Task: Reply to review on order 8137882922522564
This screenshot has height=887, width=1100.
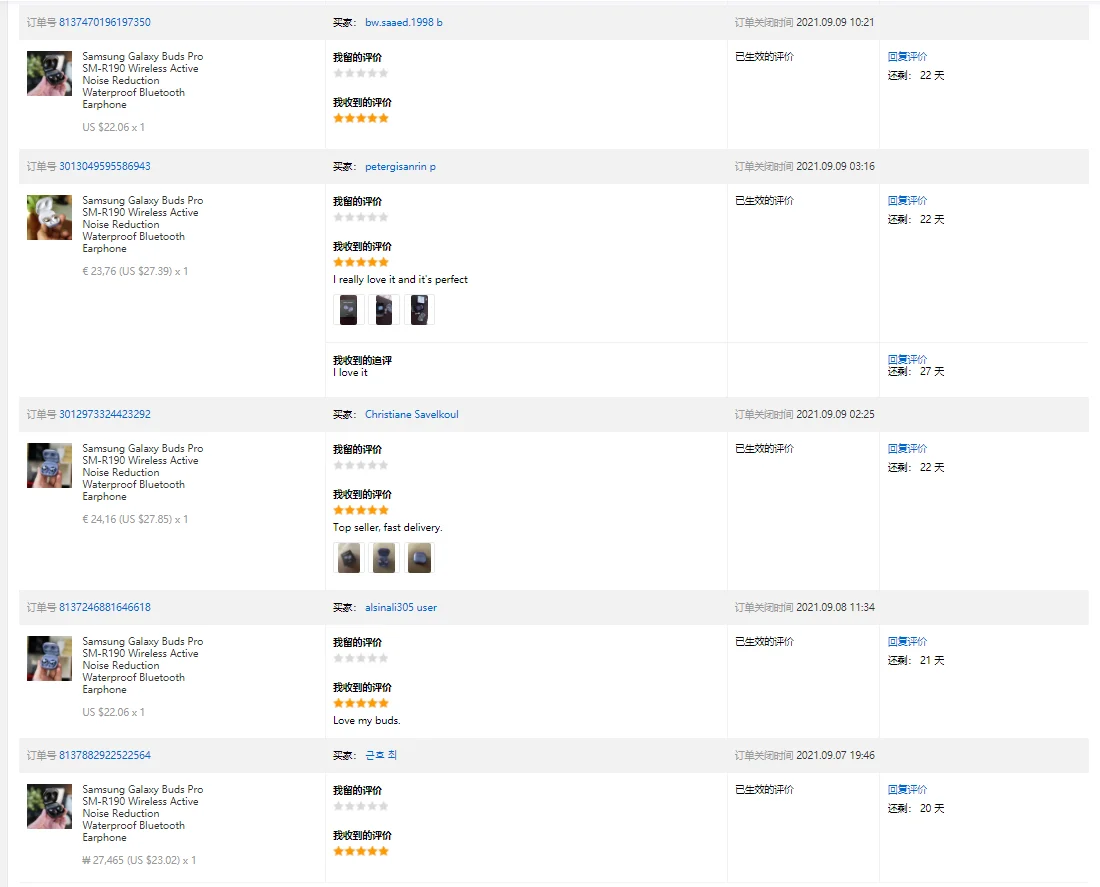Action: coord(907,789)
